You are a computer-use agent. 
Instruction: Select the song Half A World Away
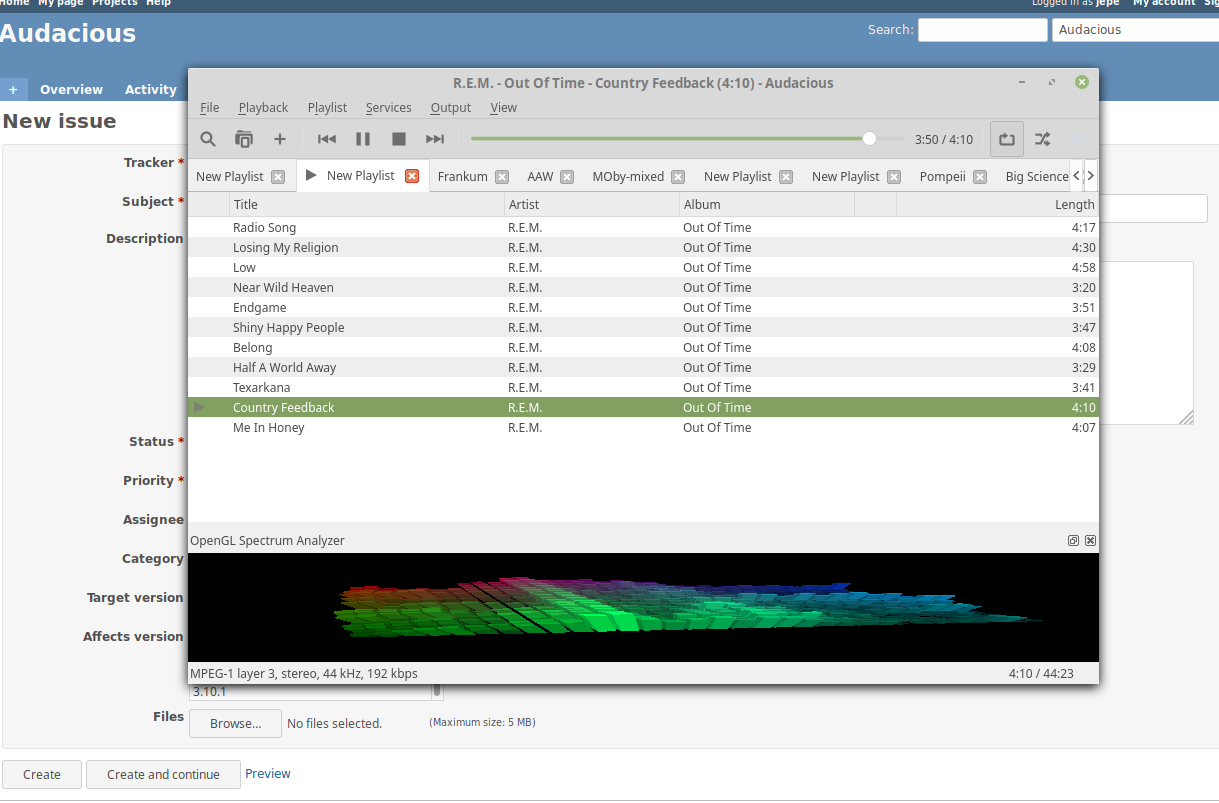[643, 367]
